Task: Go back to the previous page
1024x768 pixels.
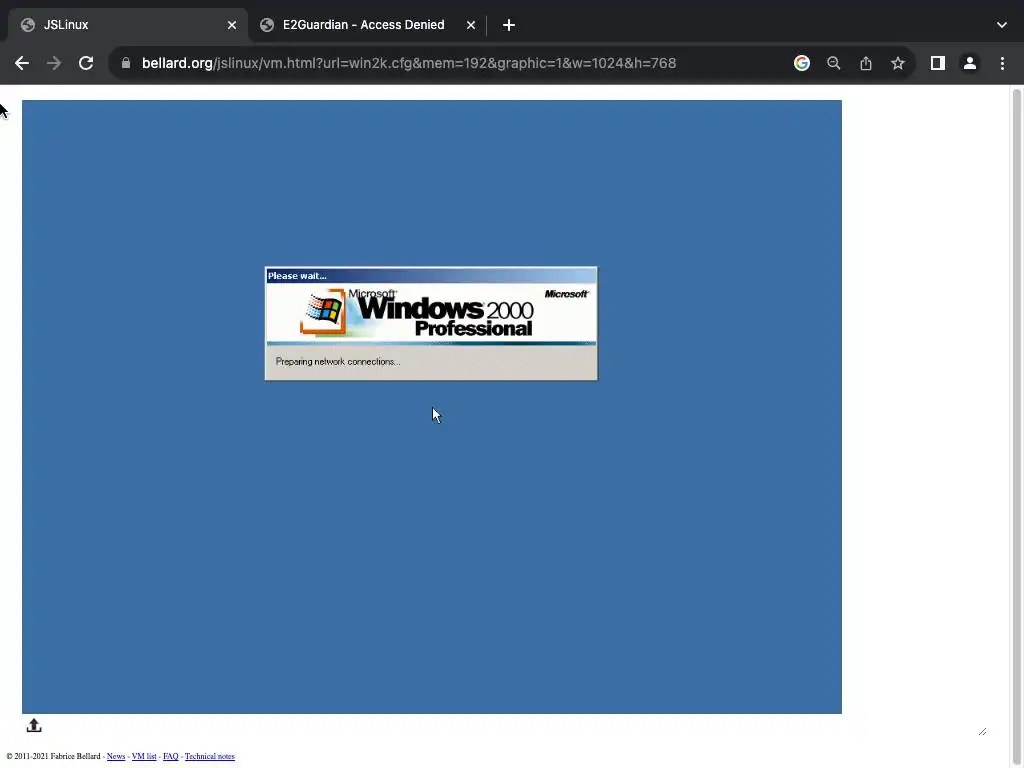Action: point(22,63)
